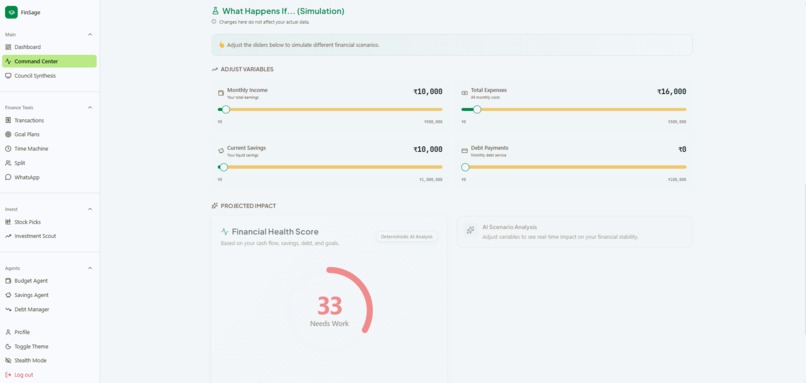Launch the Savings Agent
Viewport: 806px width, 383px height.
point(49,295)
